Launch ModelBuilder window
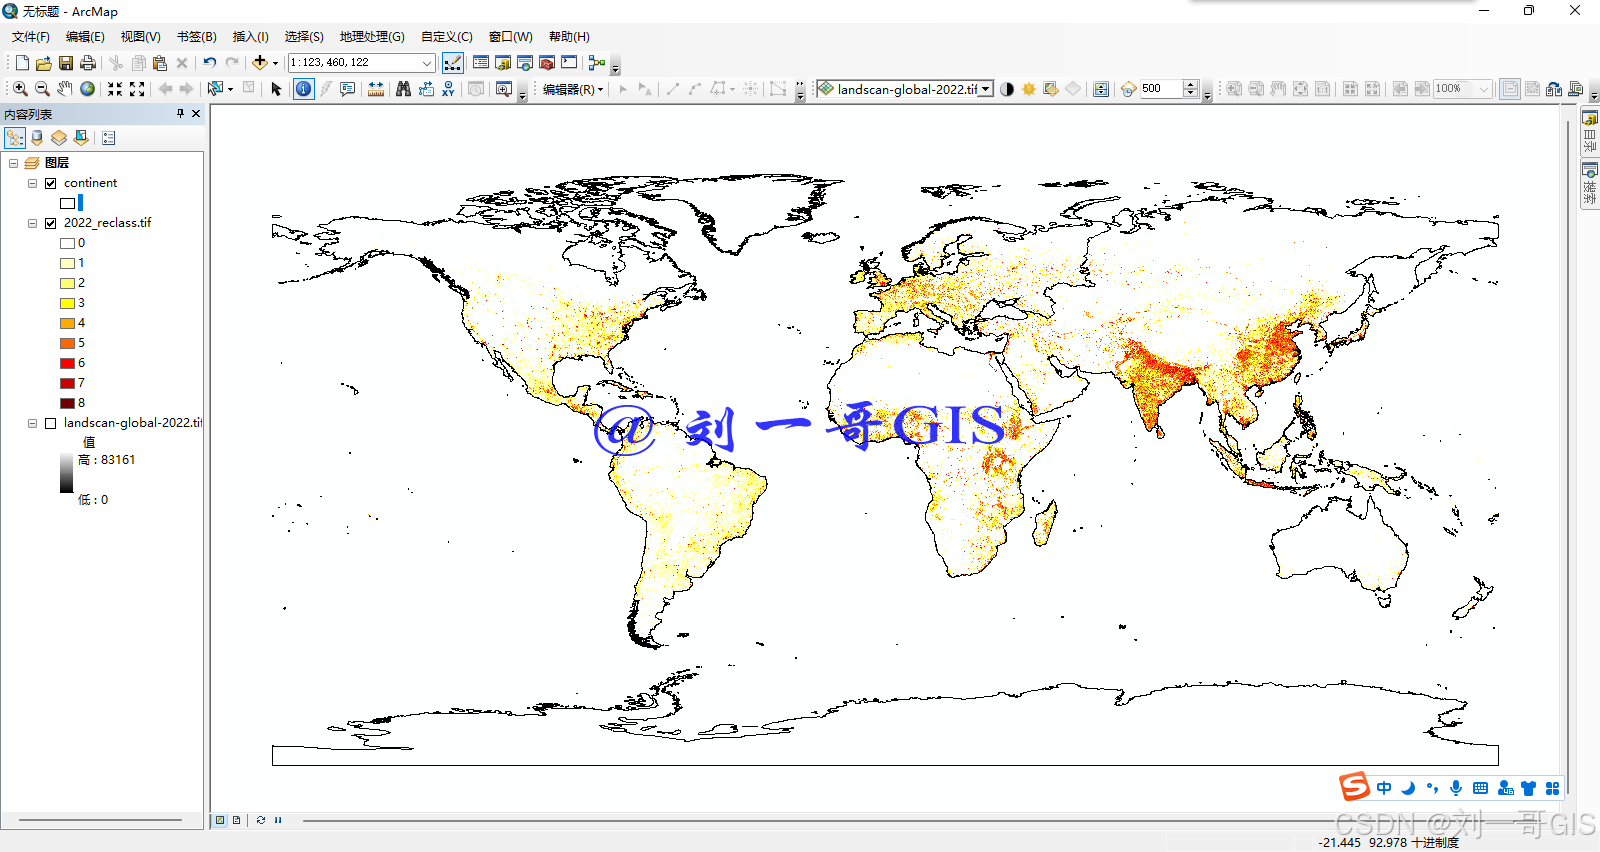1600x852 pixels. pyautogui.click(x=597, y=63)
